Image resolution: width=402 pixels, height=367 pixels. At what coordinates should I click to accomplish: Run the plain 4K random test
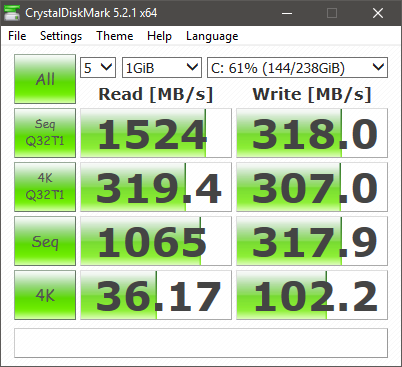(x=45, y=295)
